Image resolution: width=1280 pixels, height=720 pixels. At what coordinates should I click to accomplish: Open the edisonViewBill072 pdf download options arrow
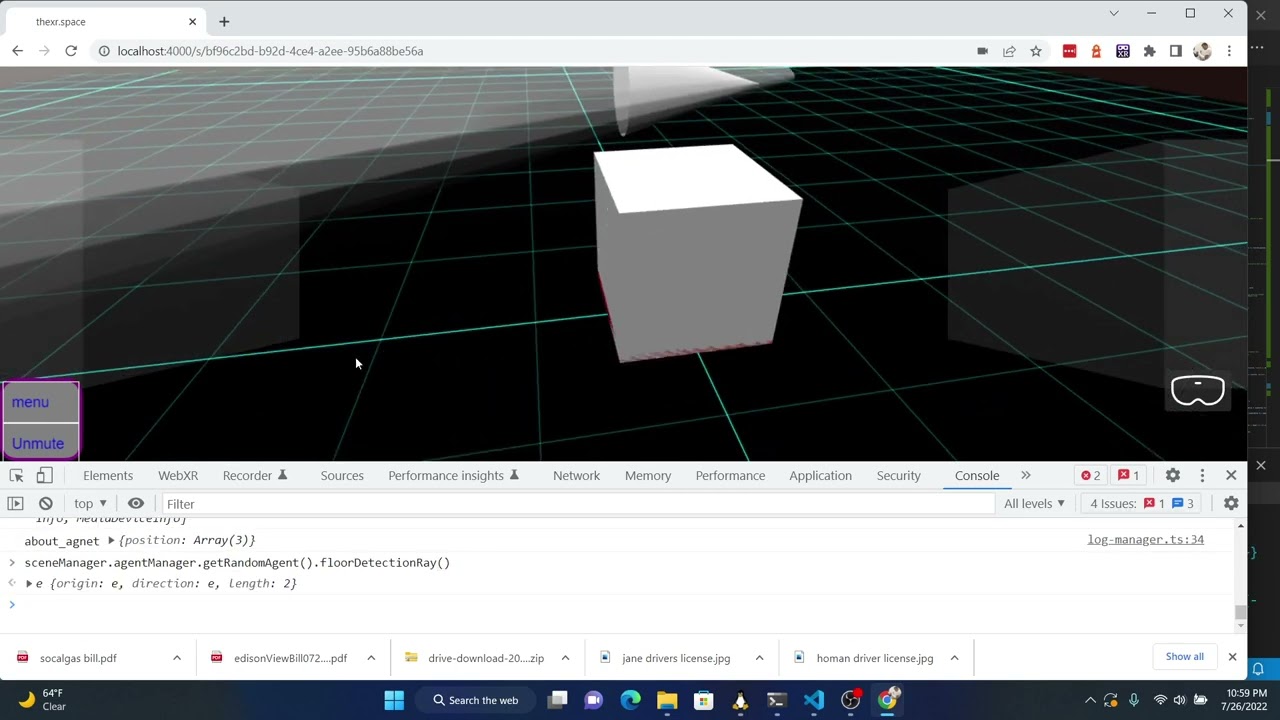(x=371, y=658)
